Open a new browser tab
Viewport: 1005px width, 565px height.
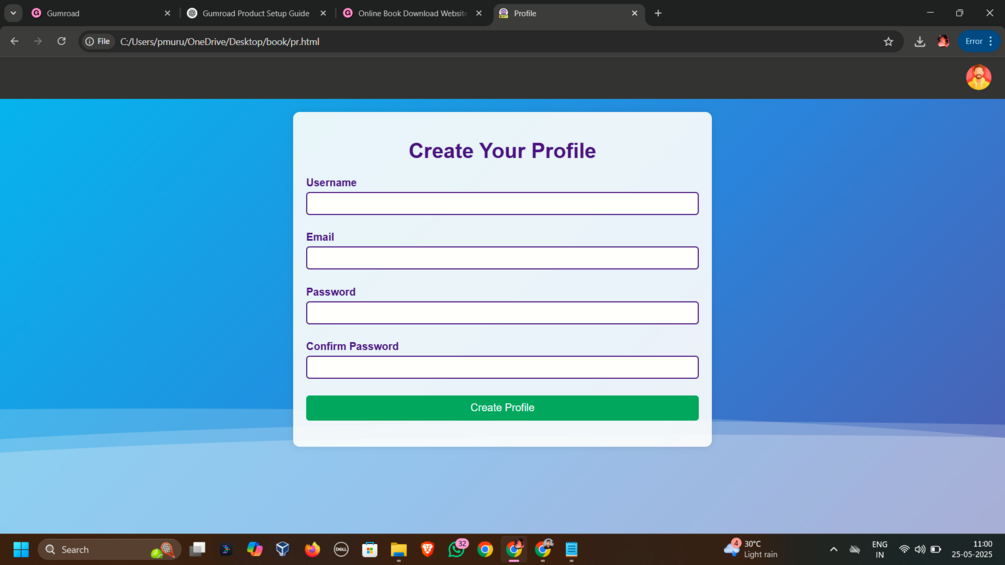[658, 13]
